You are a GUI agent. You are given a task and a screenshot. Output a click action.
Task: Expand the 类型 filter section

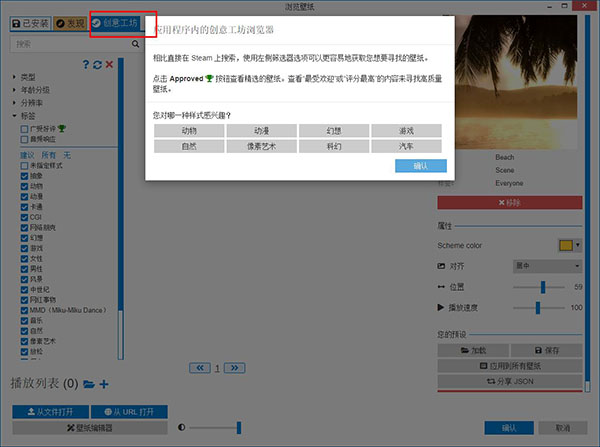[14, 77]
